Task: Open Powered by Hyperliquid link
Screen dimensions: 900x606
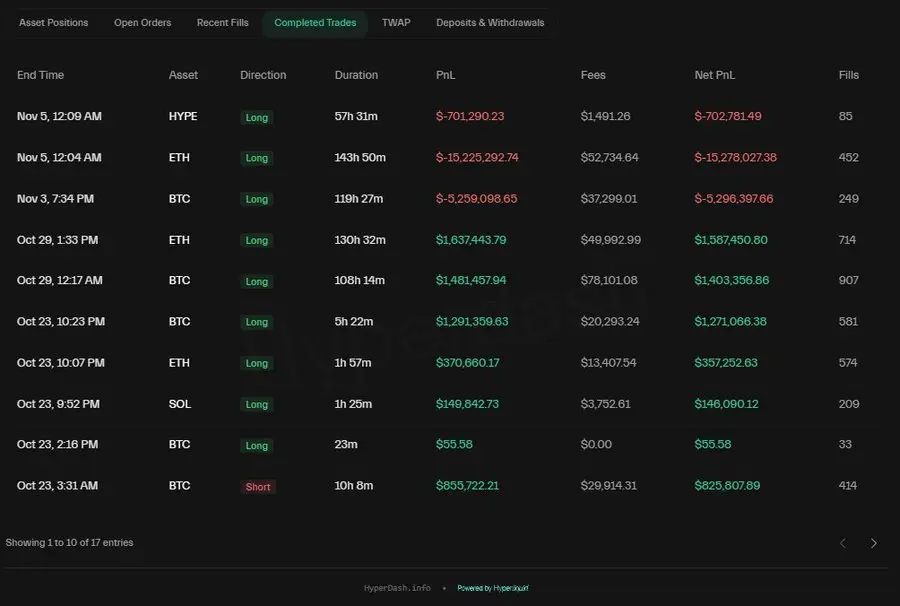Action: pos(492,588)
